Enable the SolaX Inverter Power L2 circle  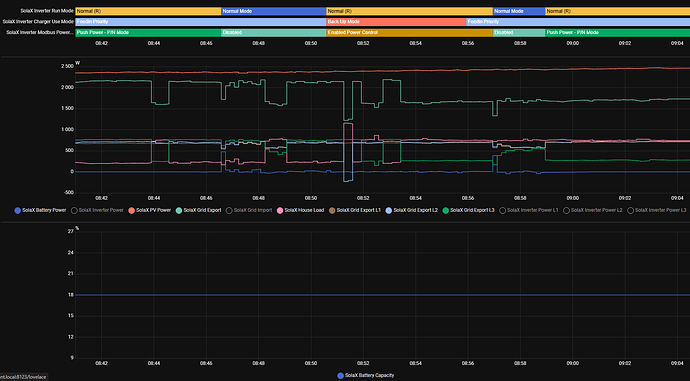(566, 211)
